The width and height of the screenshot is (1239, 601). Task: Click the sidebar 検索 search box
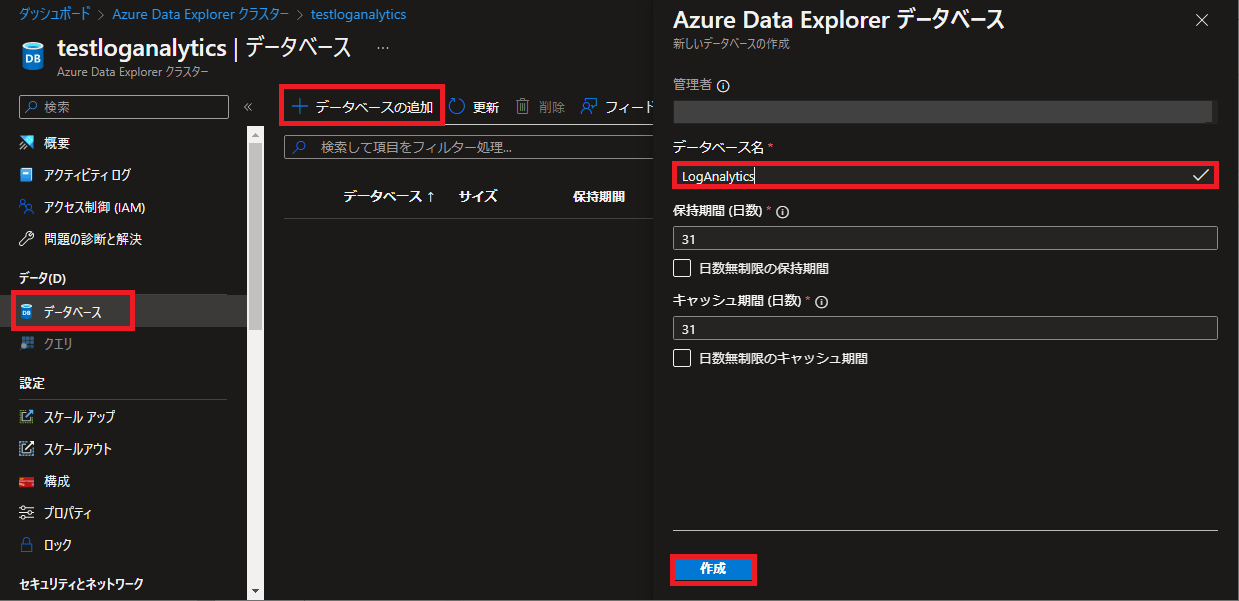(124, 107)
